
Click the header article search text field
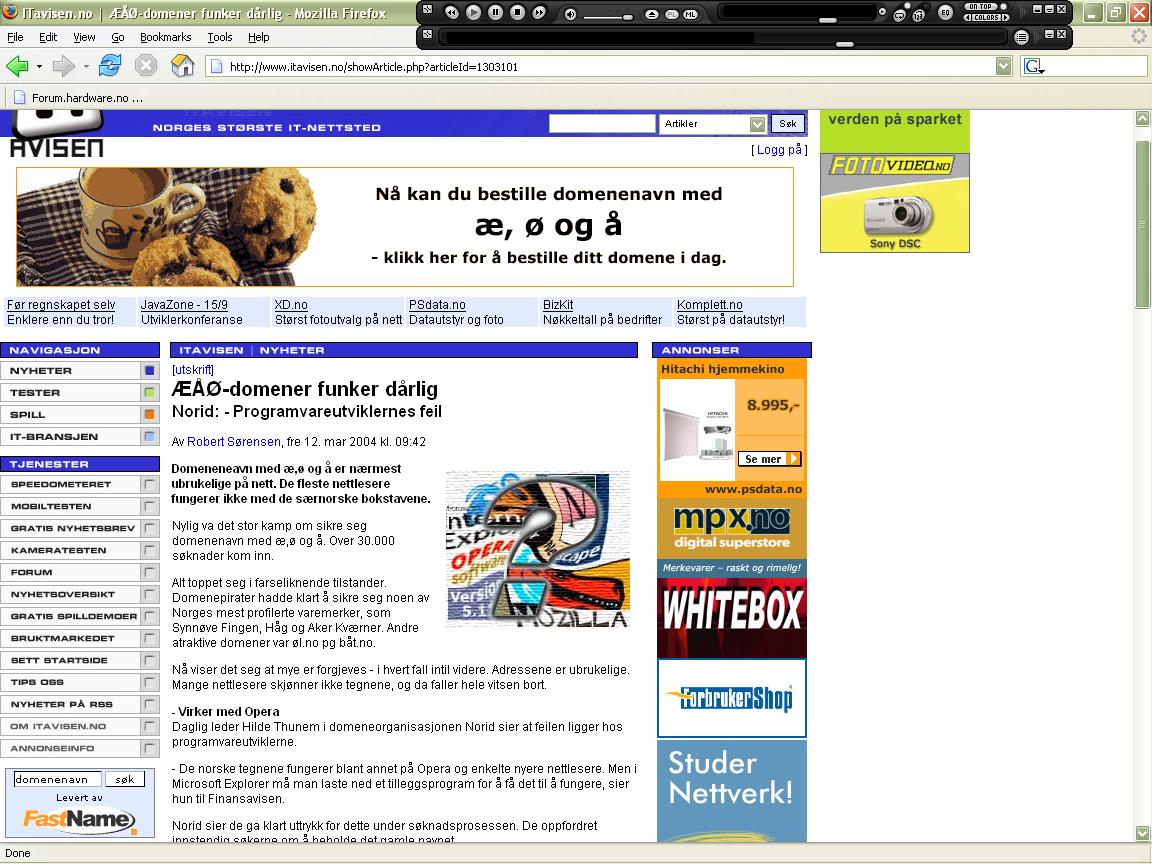click(x=602, y=124)
